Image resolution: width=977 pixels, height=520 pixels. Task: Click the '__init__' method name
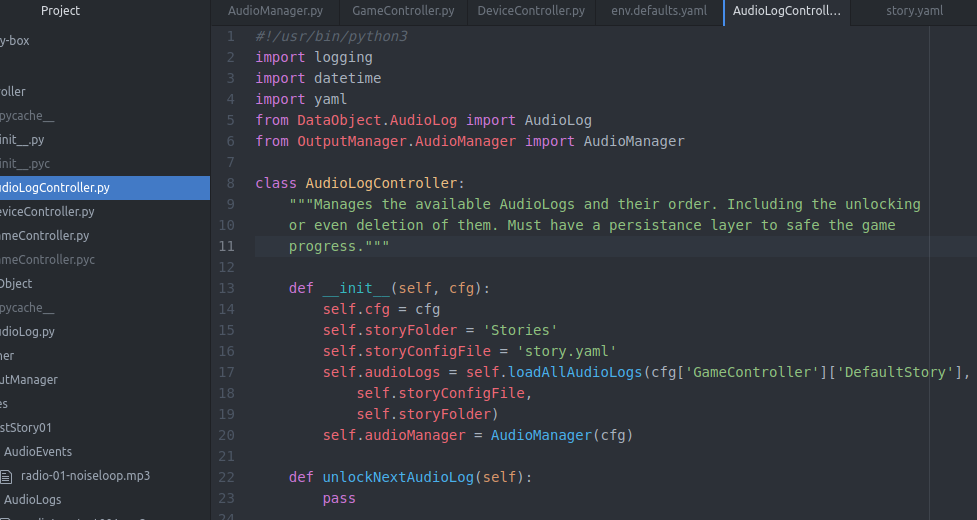coord(356,288)
